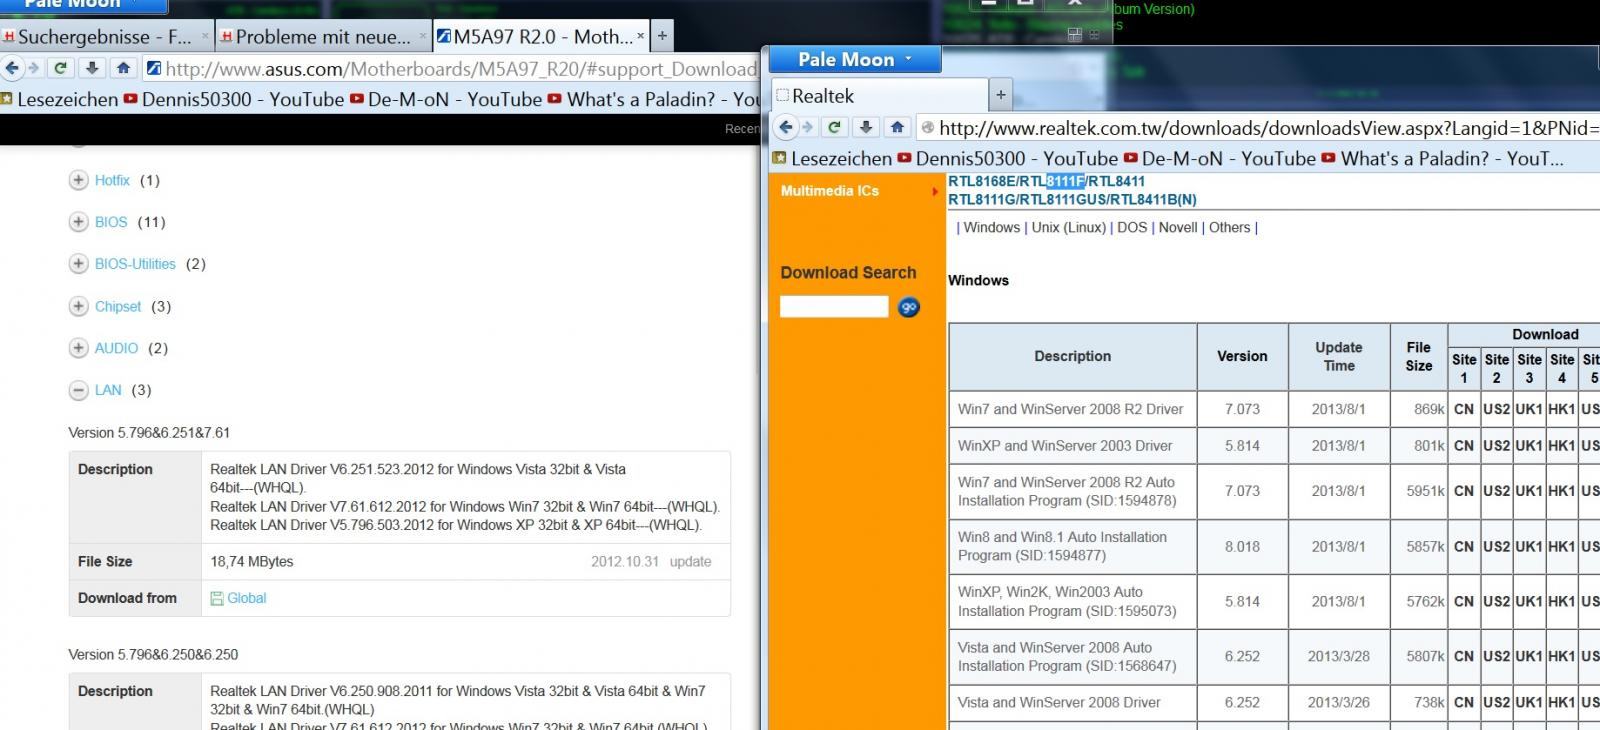Select the Realtek tab
This screenshot has height=730, width=1600.
tap(880, 96)
